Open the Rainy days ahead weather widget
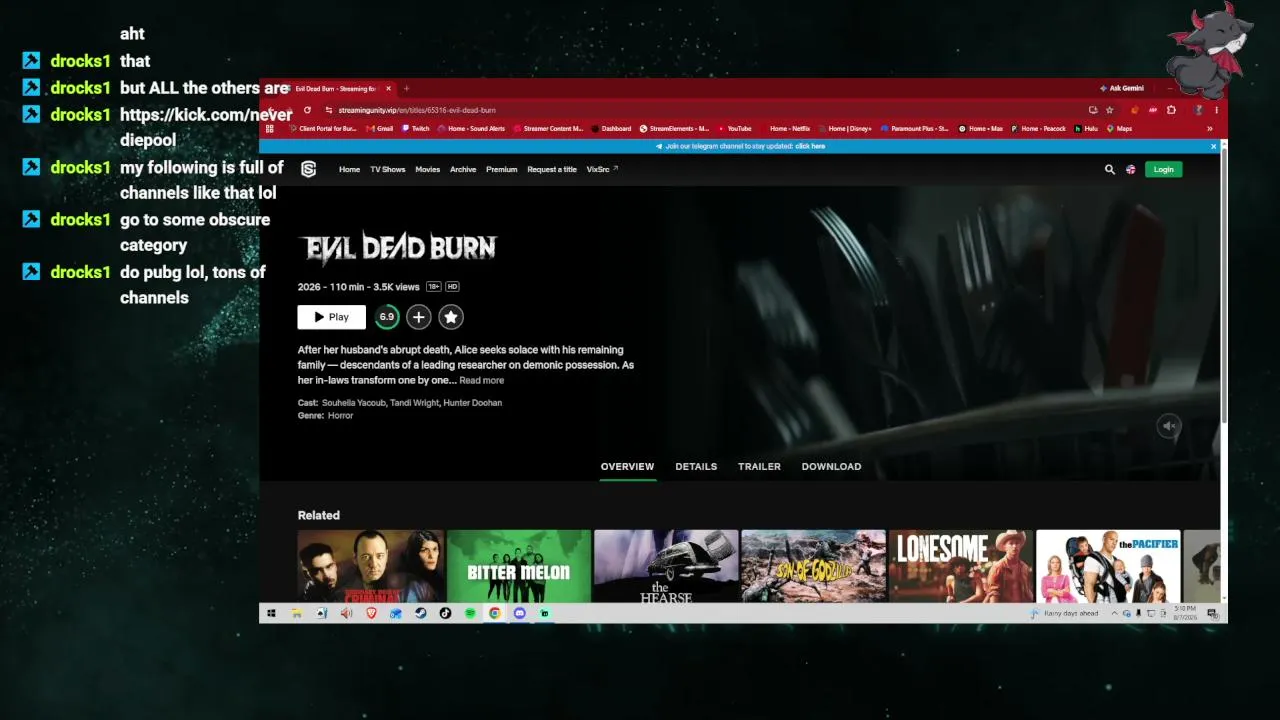Viewport: 1280px width, 720px height. click(x=1064, y=613)
